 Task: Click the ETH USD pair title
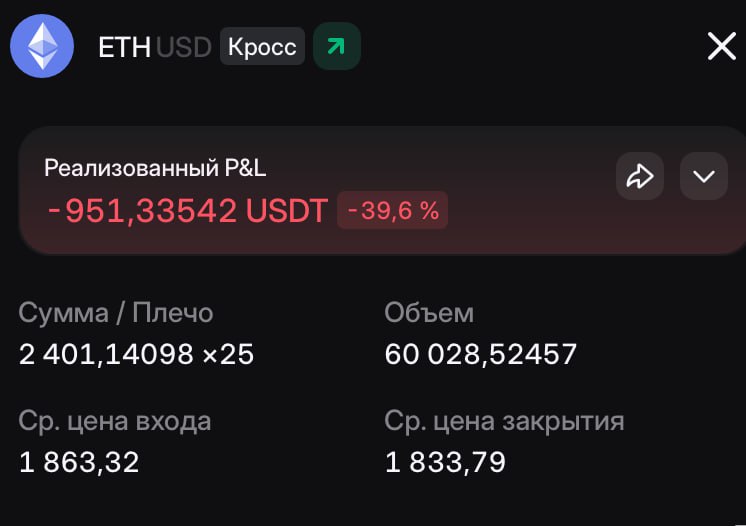coord(154,47)
